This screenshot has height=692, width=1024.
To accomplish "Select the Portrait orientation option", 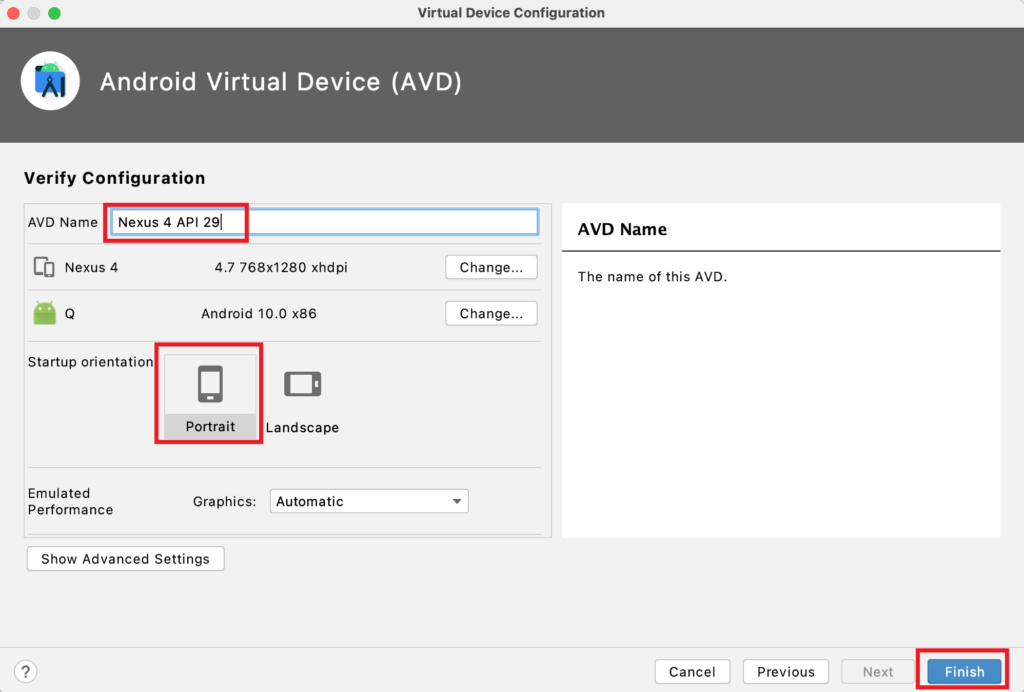I will [210, 396].
